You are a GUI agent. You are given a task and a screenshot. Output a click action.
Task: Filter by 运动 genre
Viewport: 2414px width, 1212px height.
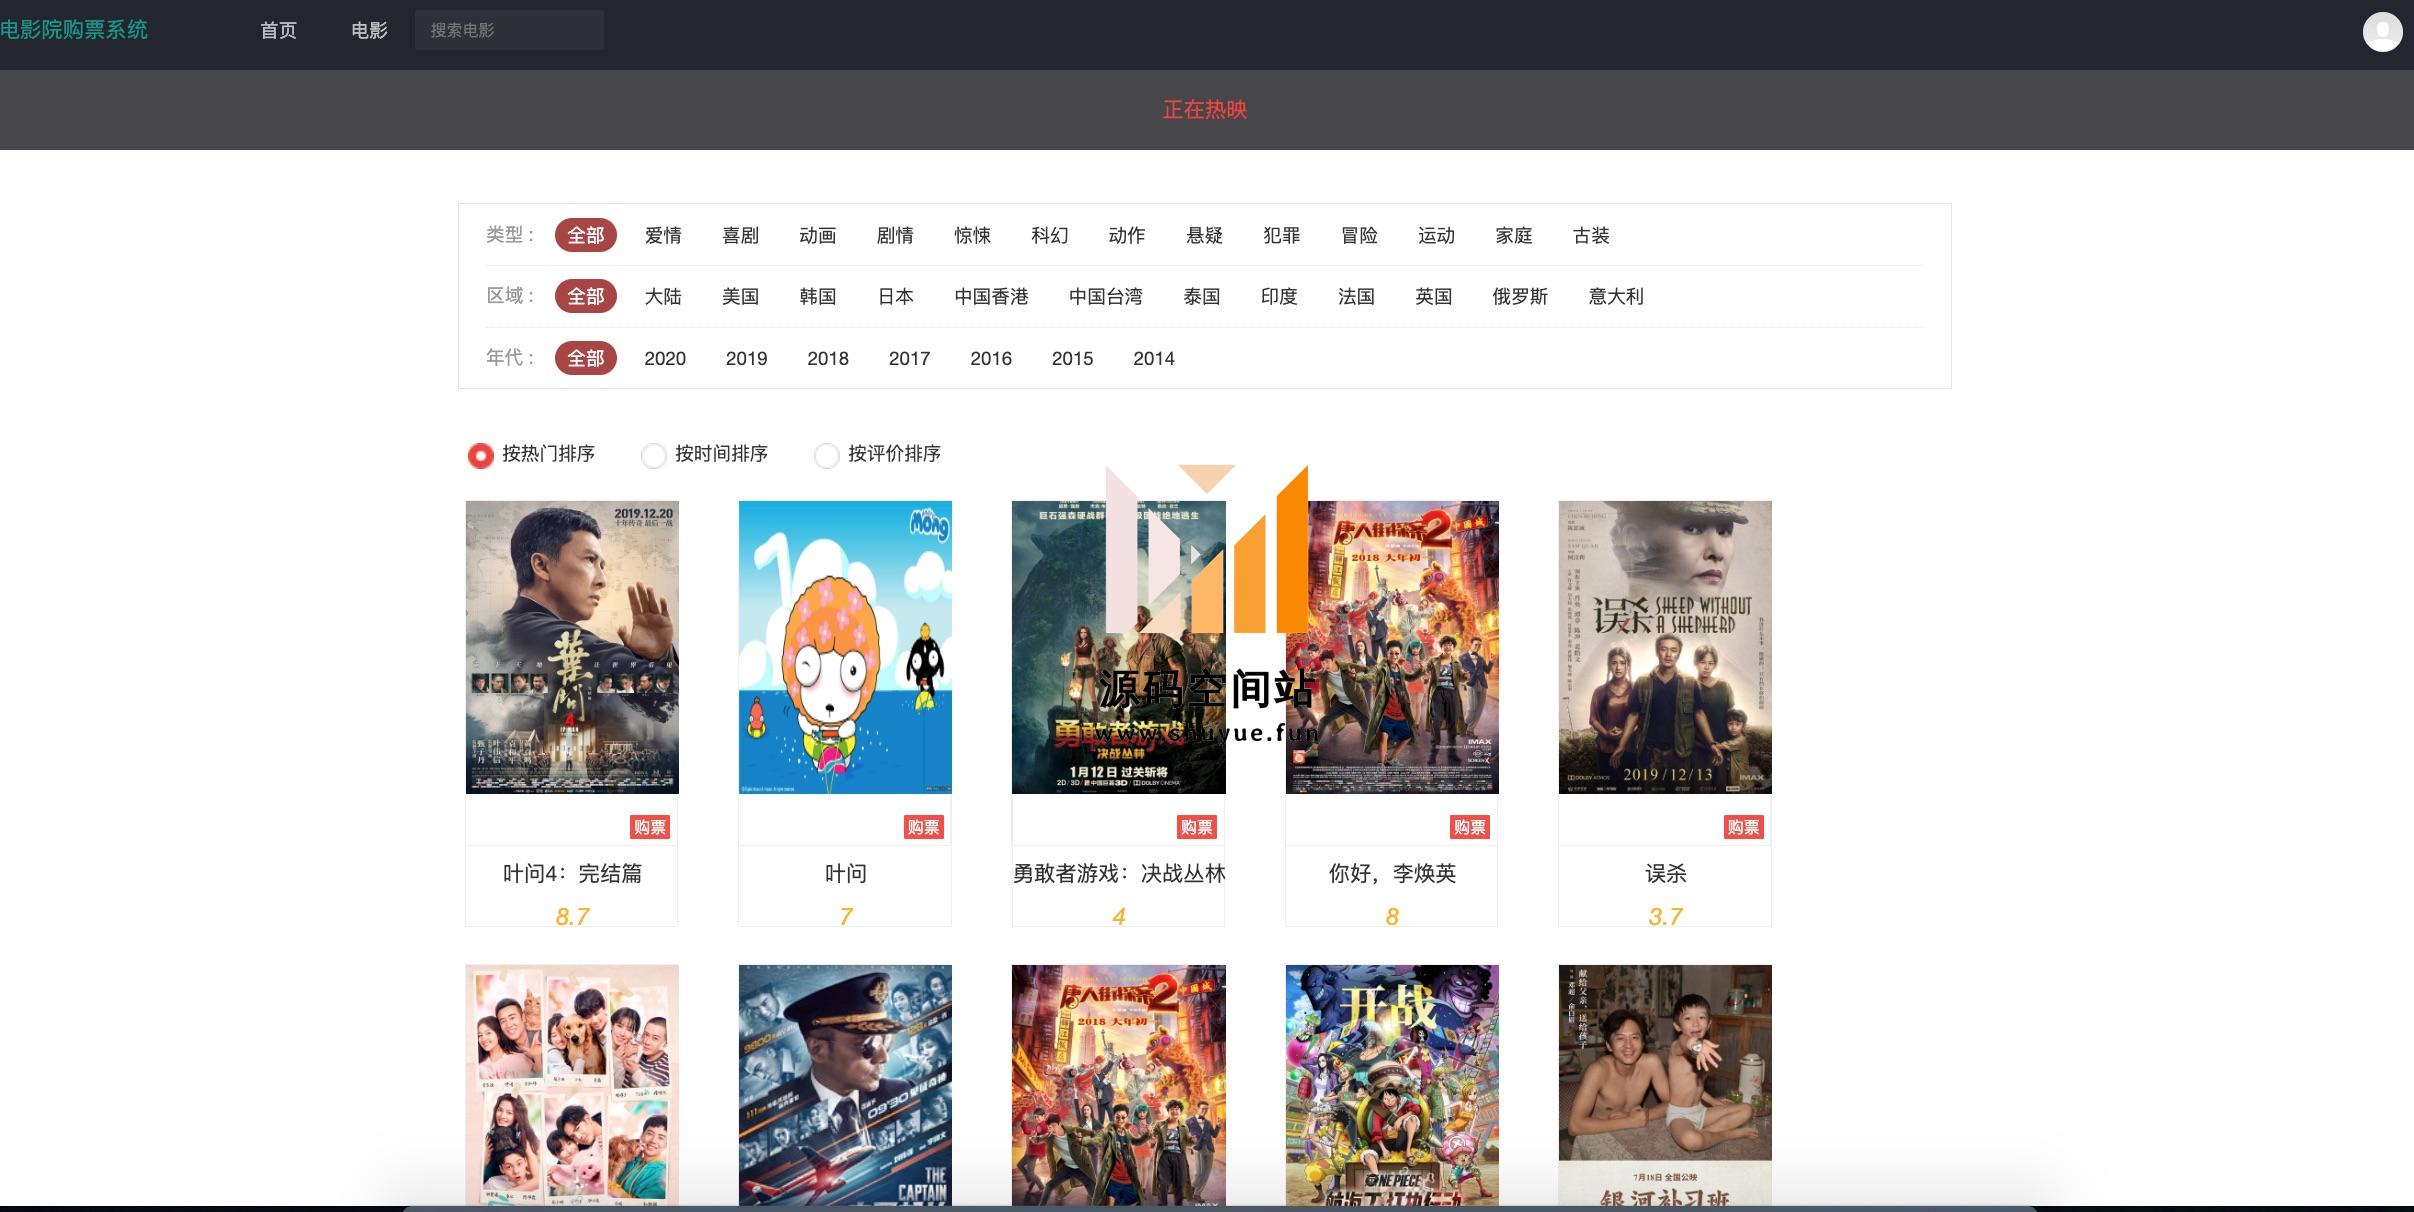coord(1436,235)
